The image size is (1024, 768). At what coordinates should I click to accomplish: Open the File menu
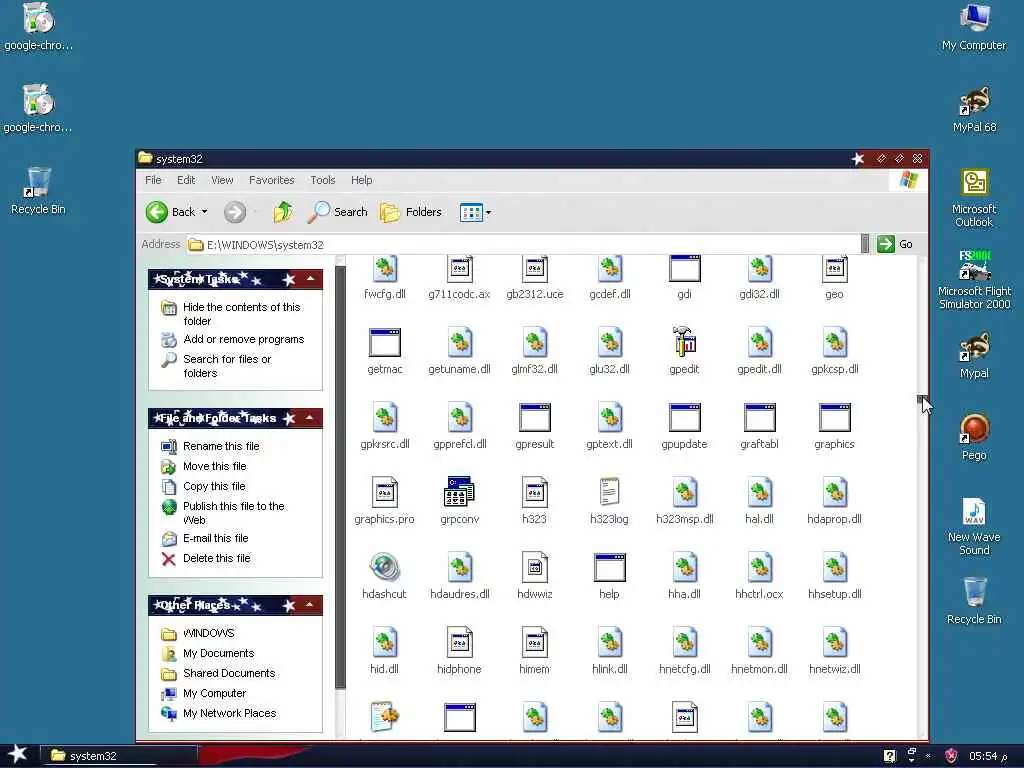(153, 180)
